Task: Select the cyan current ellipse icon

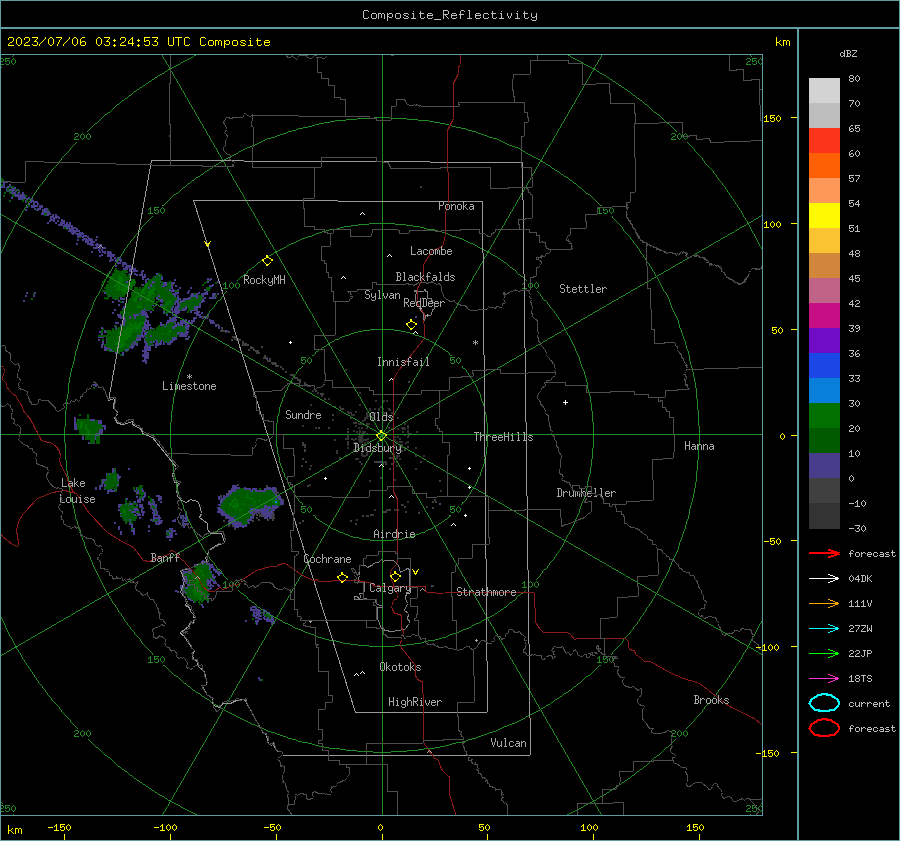Action: tap(824, 703)
